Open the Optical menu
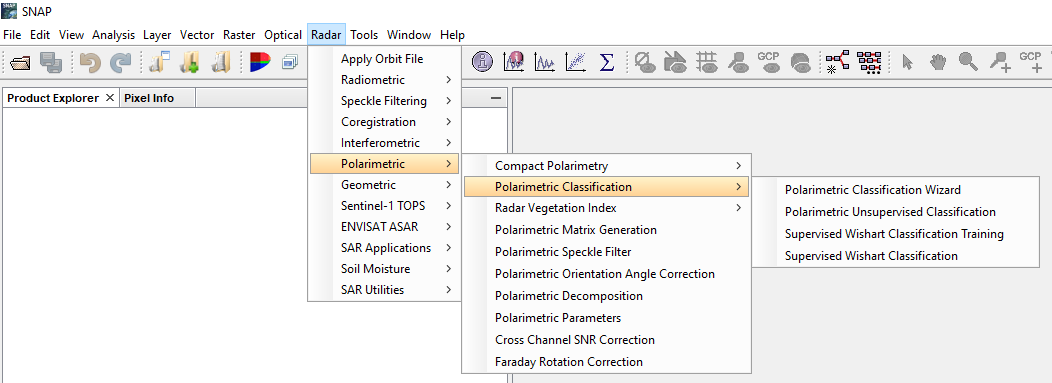Viewport: 1052px width, 383px height. (x=283, y=35)
